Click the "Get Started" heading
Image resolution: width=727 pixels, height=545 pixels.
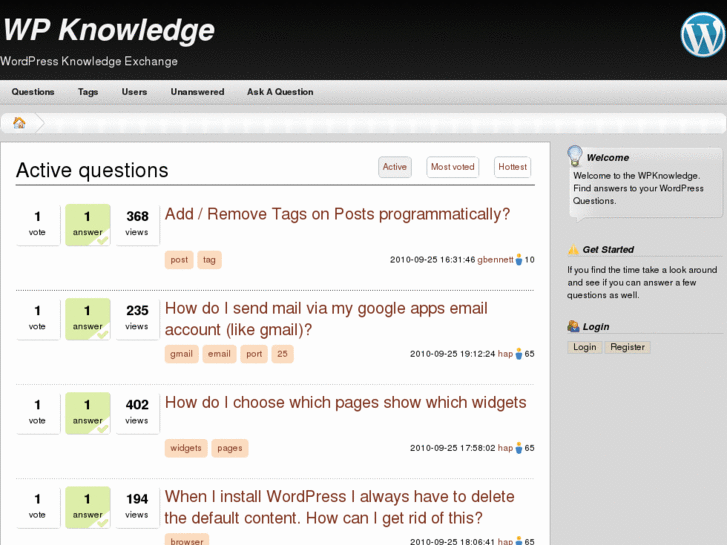608,250
